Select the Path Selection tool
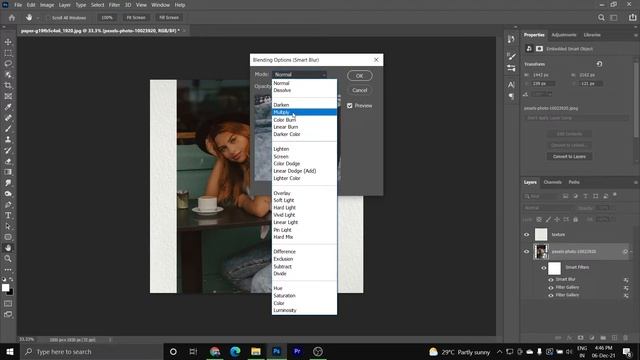The height and width of the screenshot is (360, 640). point(8,226)
